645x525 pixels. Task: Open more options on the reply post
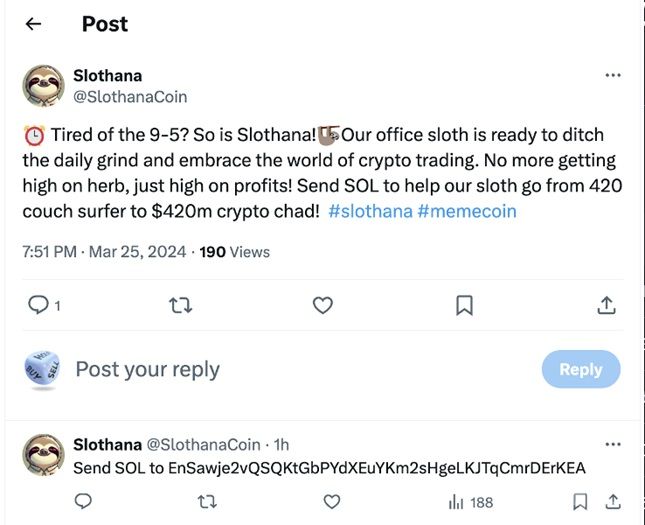coord(612,443)
